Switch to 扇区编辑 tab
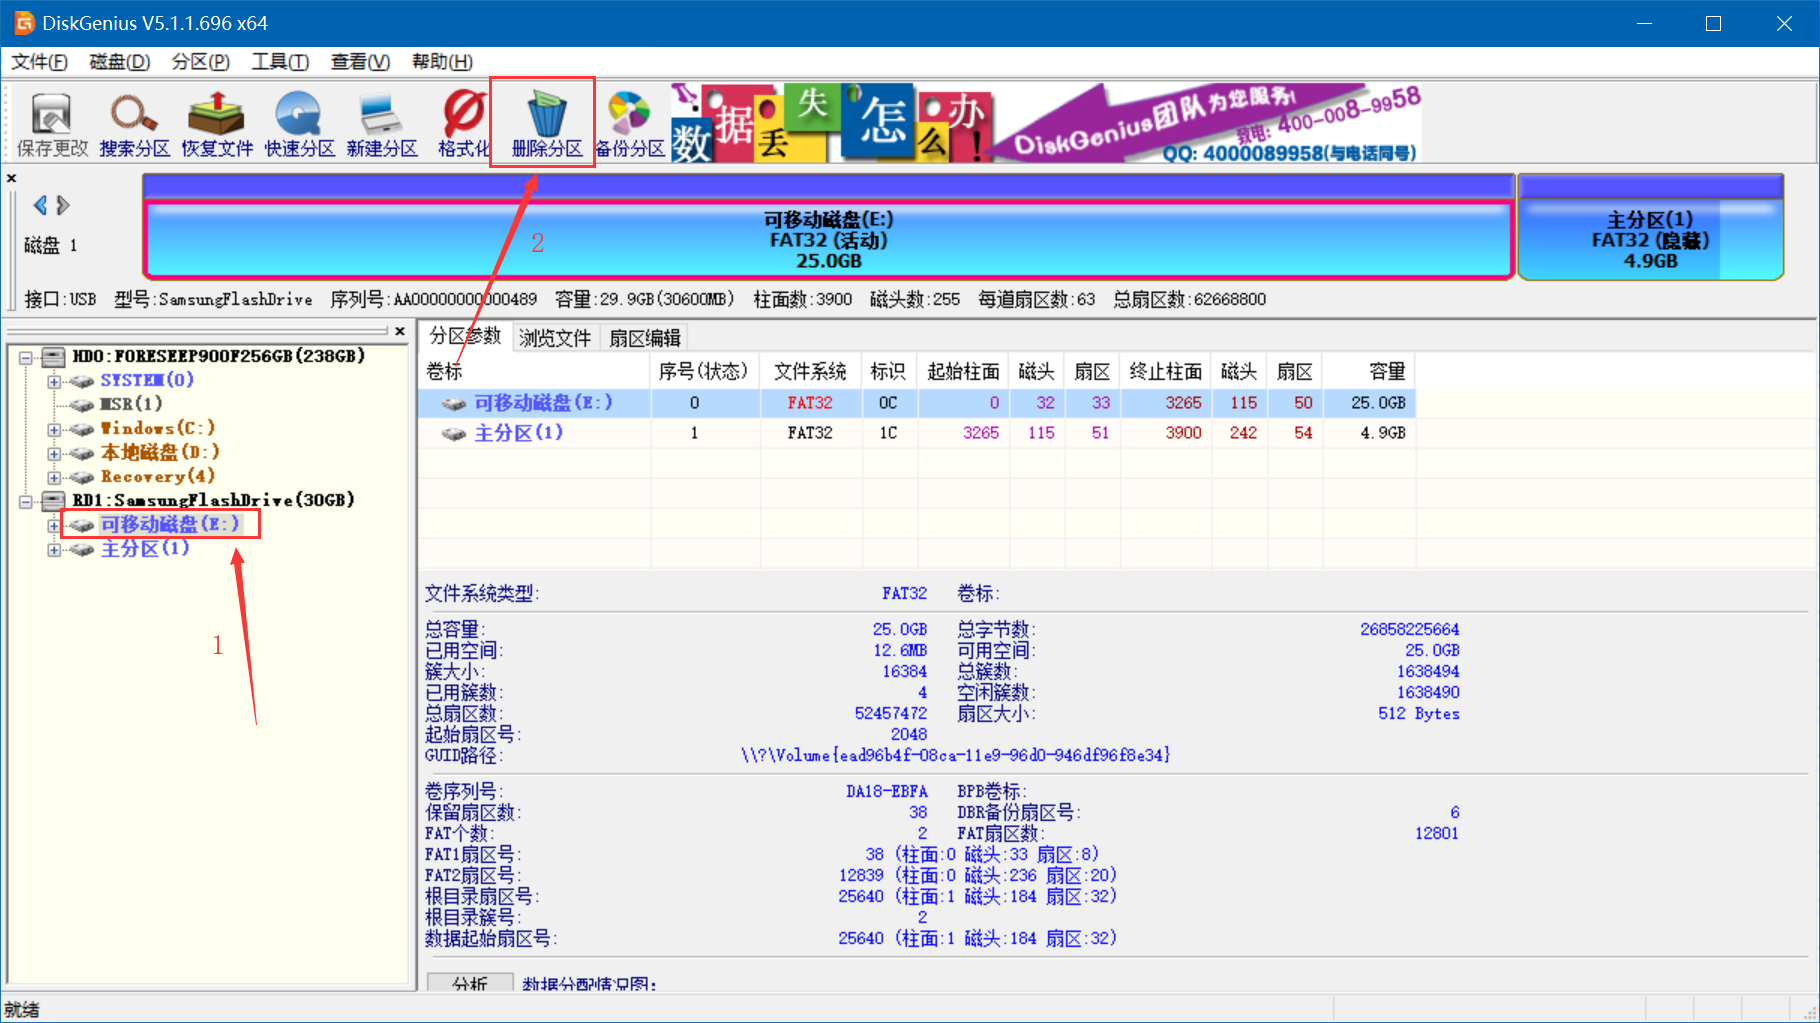This screenshot has height=1023, width=1820. tap(645, 338)
